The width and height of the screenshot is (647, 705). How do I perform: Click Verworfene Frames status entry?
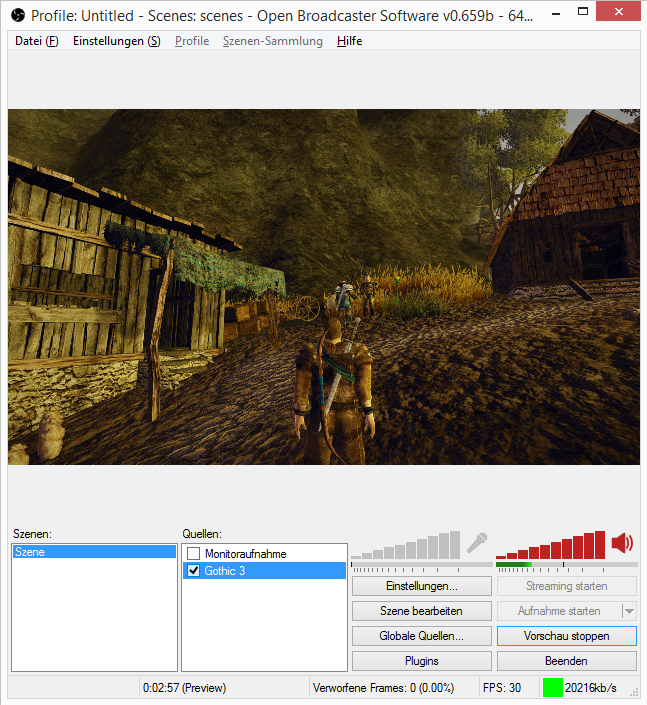(x=384, y=688)
